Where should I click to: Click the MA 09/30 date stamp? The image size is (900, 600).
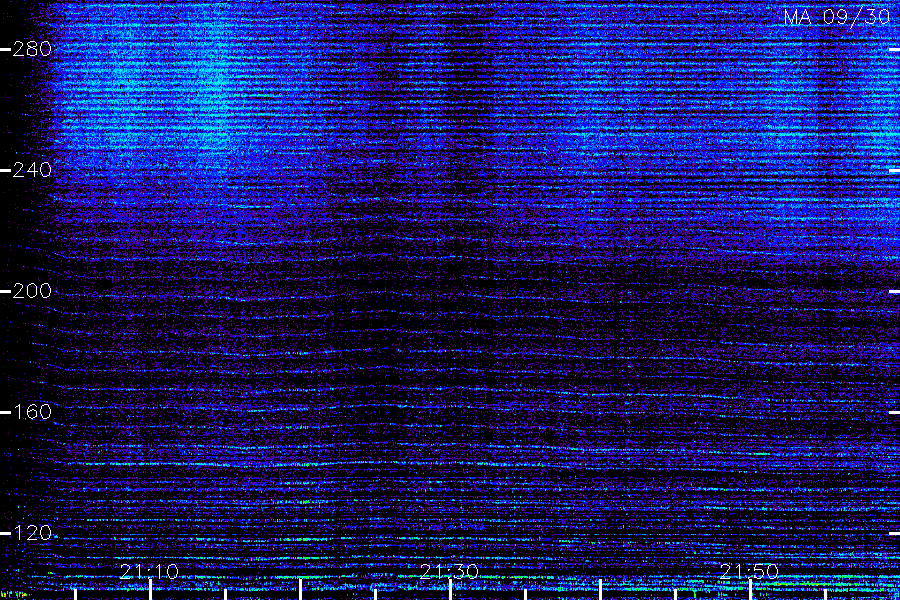[837, 17]
